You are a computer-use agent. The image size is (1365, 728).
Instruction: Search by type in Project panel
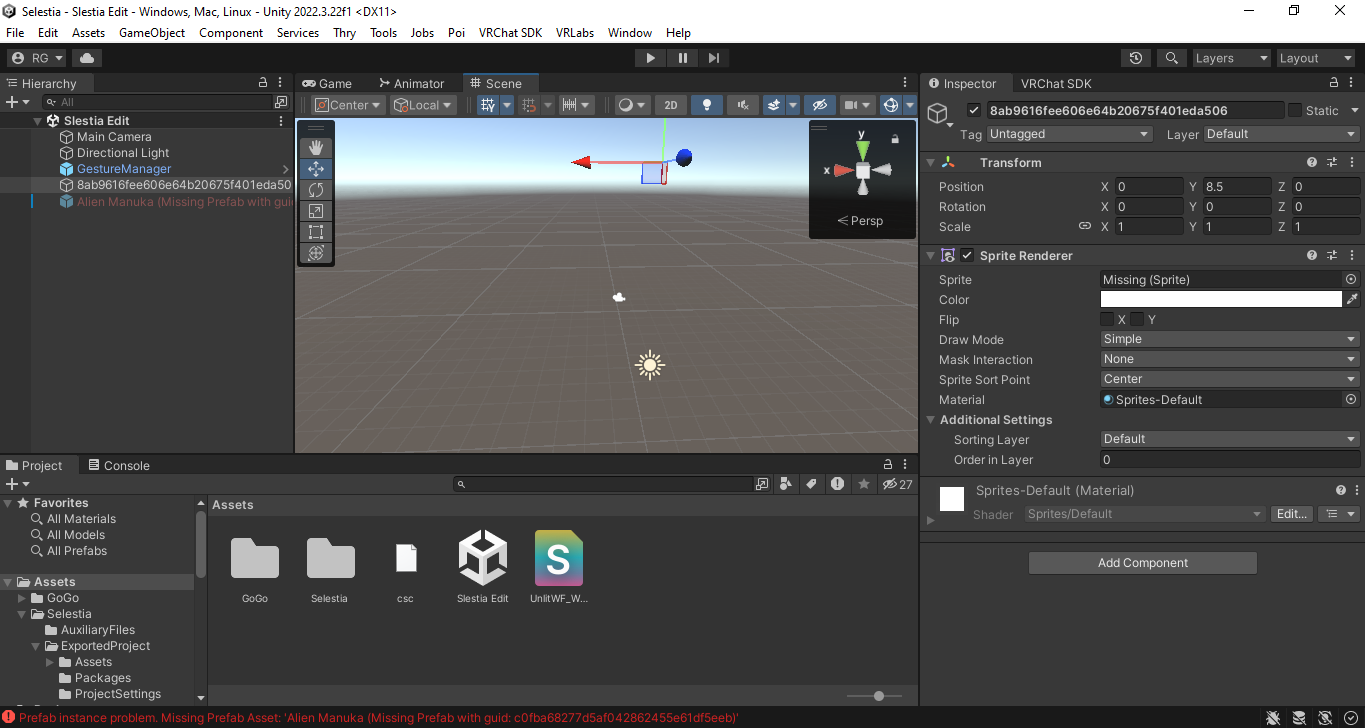pos(786,484)
